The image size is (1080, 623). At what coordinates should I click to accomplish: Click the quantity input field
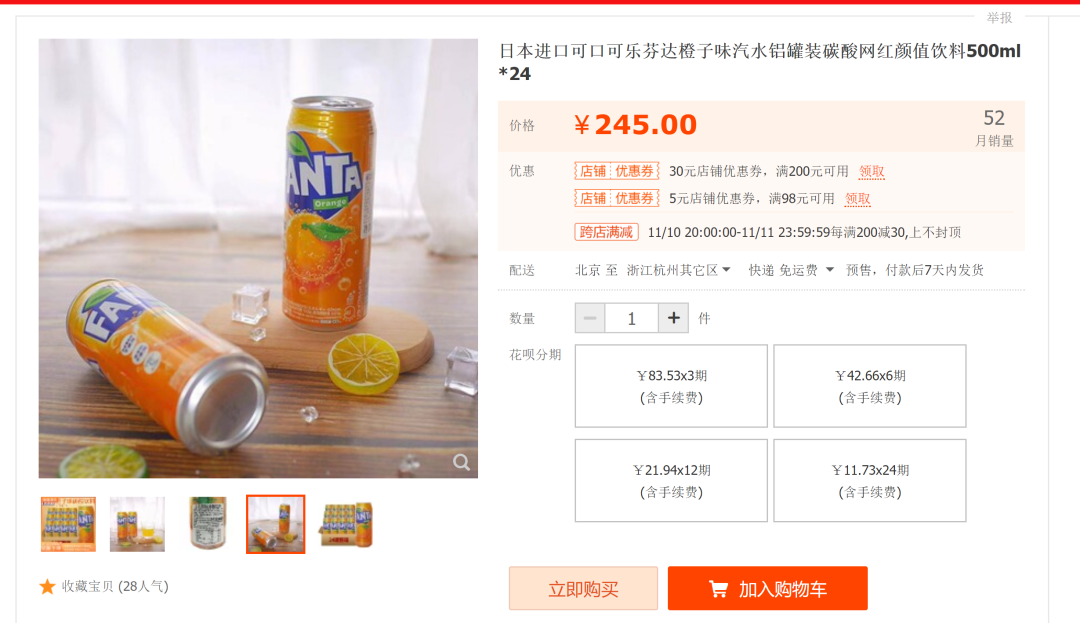pos(631,318)
